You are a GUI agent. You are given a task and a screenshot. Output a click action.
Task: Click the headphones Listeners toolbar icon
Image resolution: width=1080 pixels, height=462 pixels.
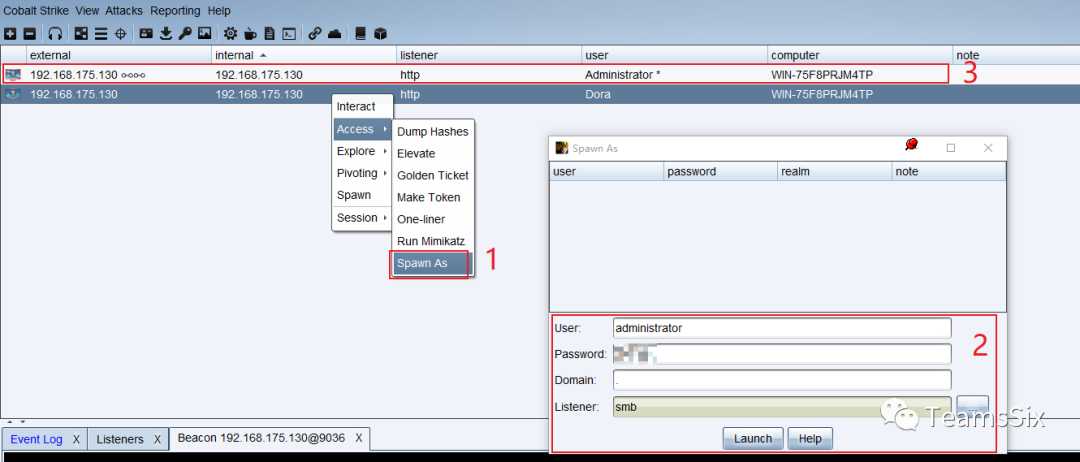click(56, 33)
